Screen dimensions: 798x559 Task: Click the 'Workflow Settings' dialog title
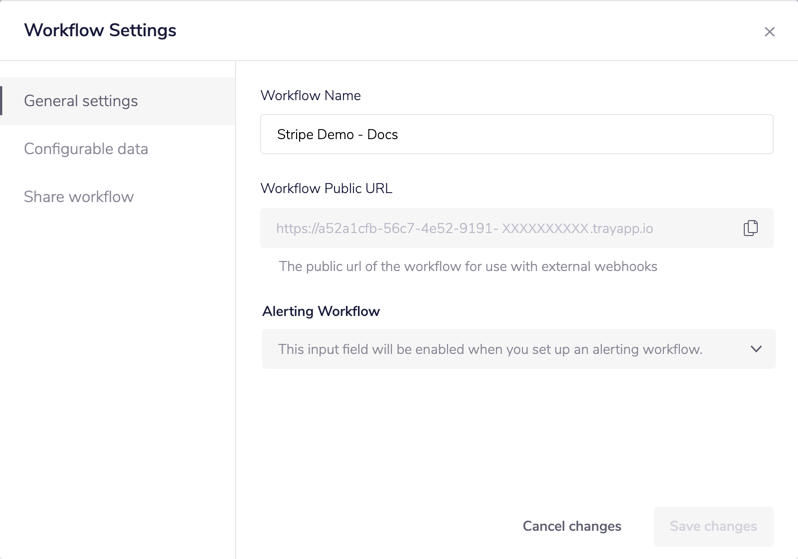(x=100, y=31)
